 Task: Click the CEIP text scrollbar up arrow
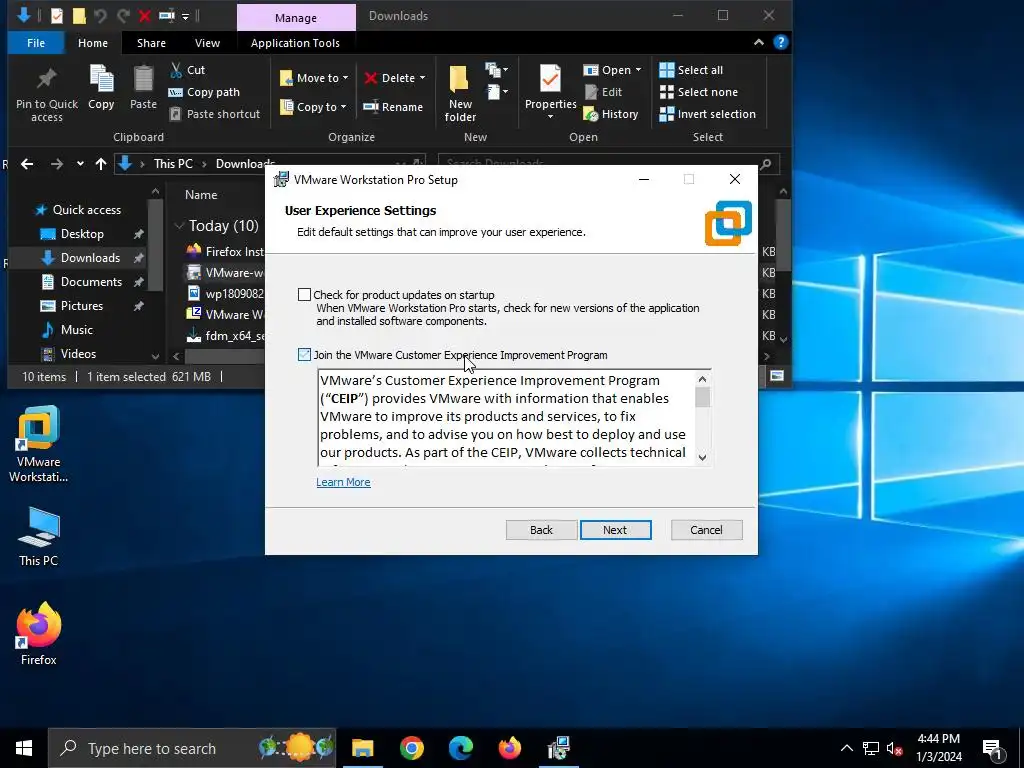coord(702,379)
